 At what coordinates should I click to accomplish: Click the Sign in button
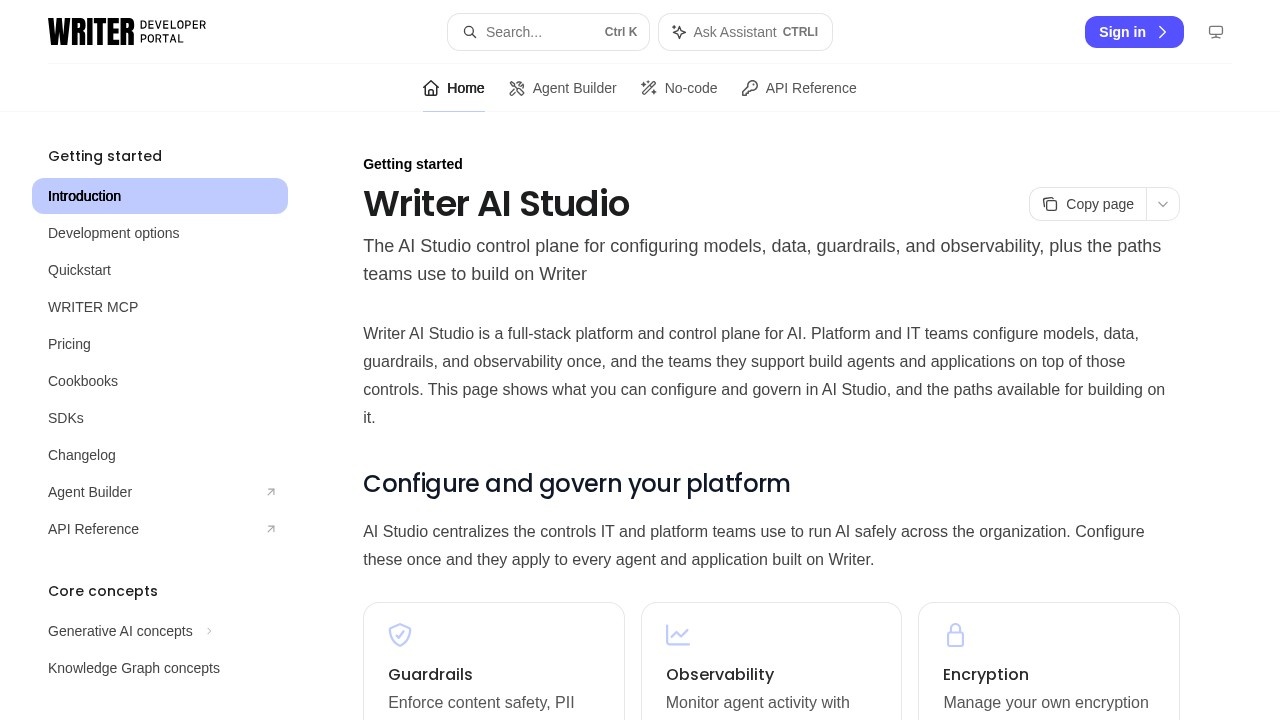click(1134, 32)
